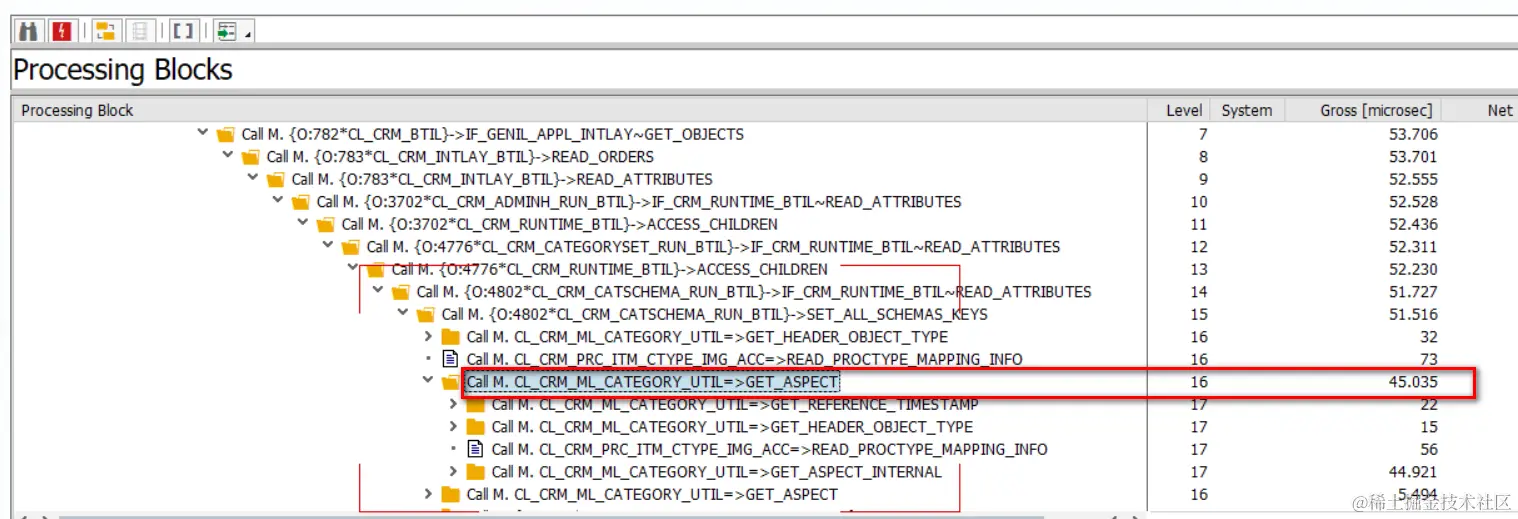Click folder icon of GET_ASPECT_INTERNAL row
Screen dimensions: 1518x519
(475, 472)
